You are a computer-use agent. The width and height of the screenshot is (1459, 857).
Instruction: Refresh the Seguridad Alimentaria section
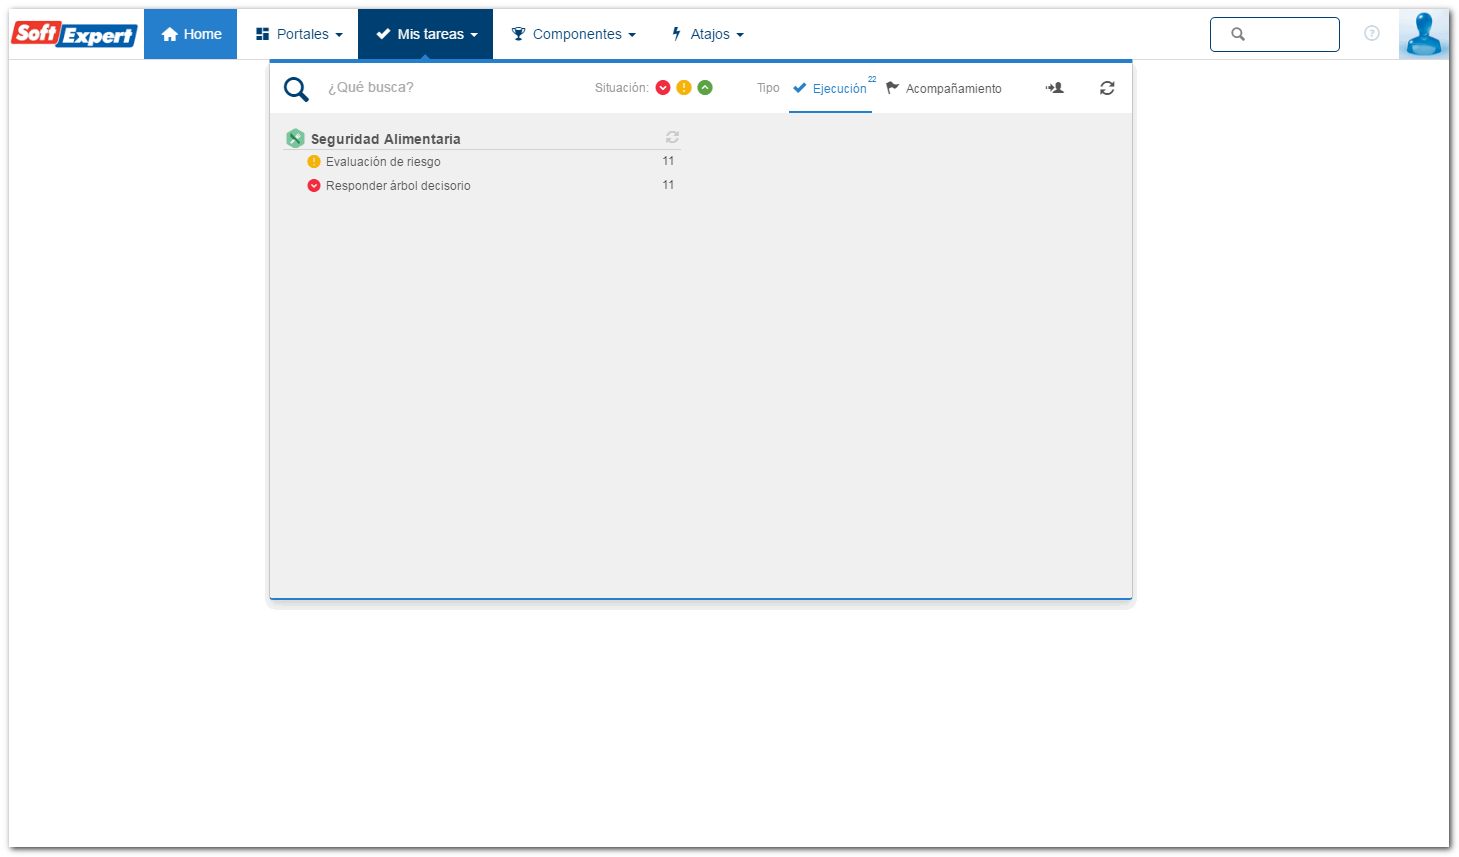[672, 137]
